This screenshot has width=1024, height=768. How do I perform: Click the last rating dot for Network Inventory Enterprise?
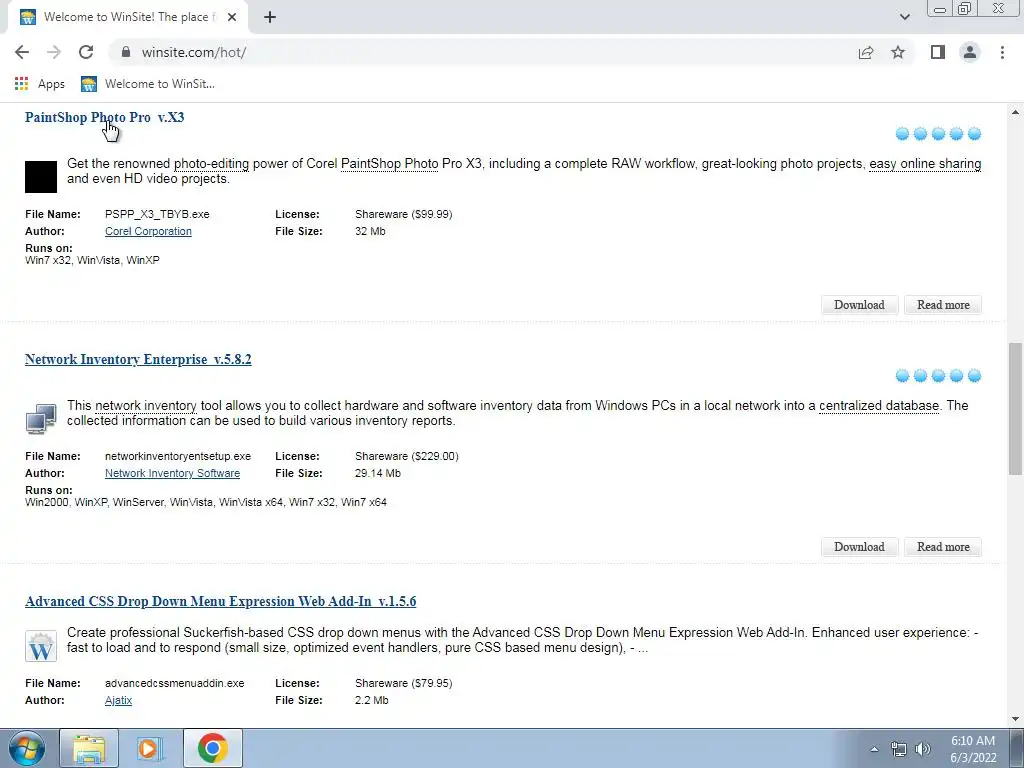[974, 376]
